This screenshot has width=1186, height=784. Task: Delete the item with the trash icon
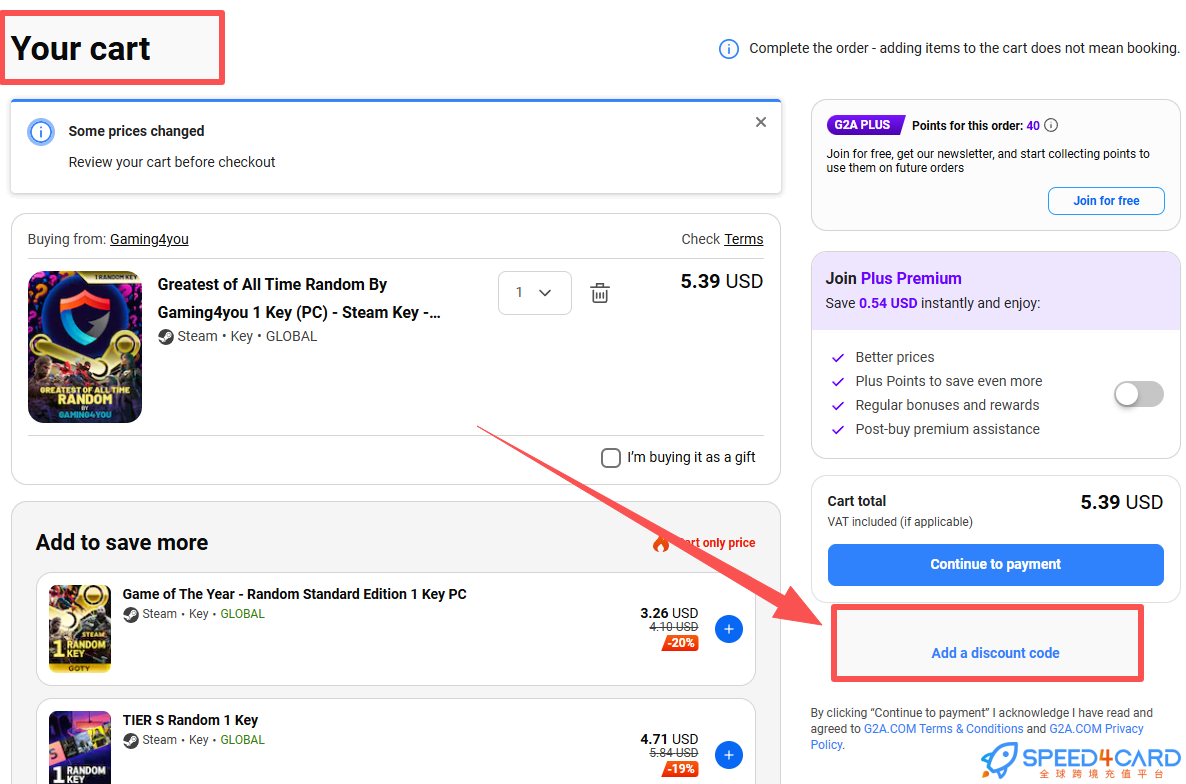(x=600, y=293)
